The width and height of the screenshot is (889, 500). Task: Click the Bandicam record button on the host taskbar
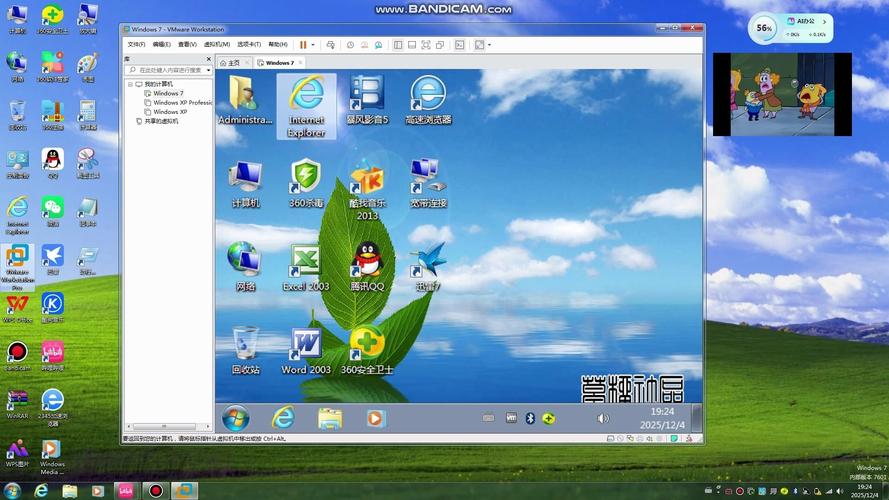pyautogui.click(x=155, y=491)
